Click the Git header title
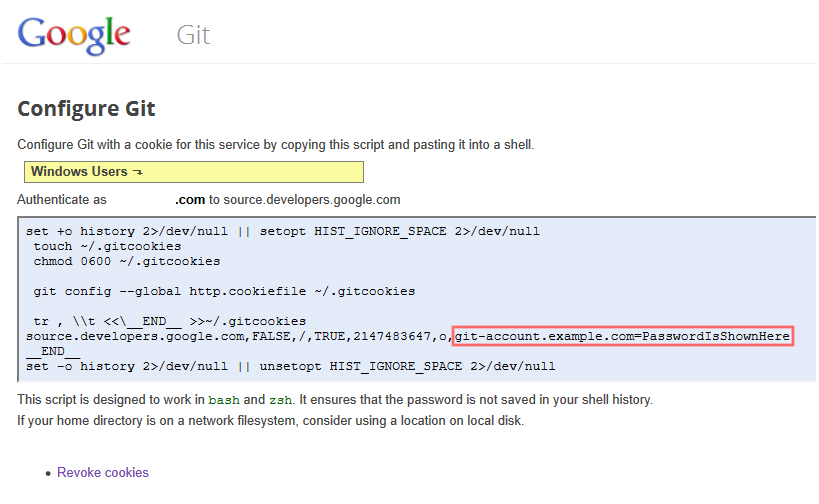 click(193, 35)
